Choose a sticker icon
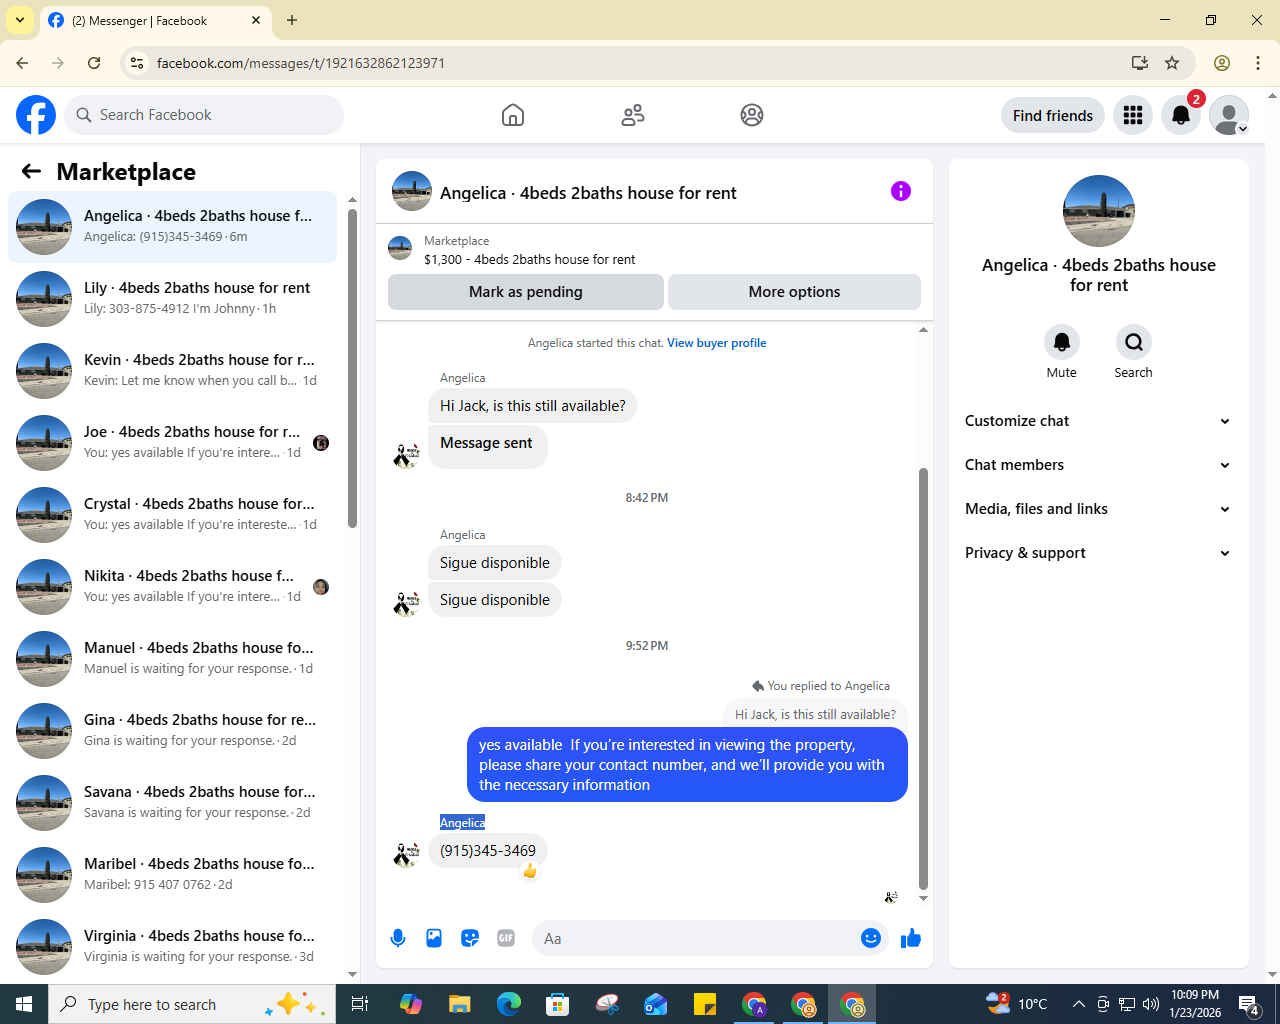The width and height of the screenshot is (1280, 1024). click(470, 938)
